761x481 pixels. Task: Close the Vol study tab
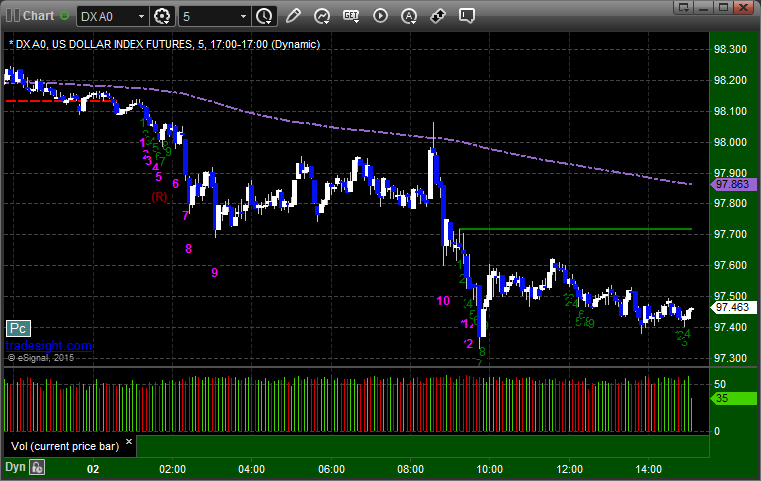129,441
